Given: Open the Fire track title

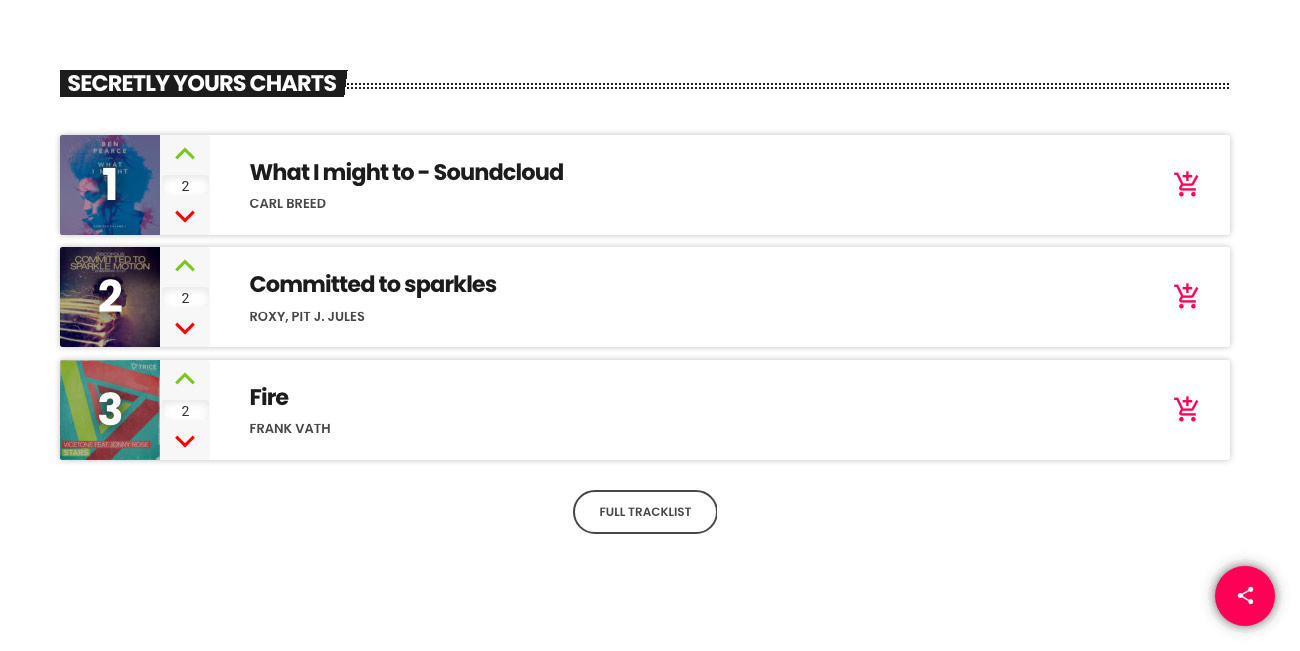Looking at the screenshot, I should click(x=269, y=397).
